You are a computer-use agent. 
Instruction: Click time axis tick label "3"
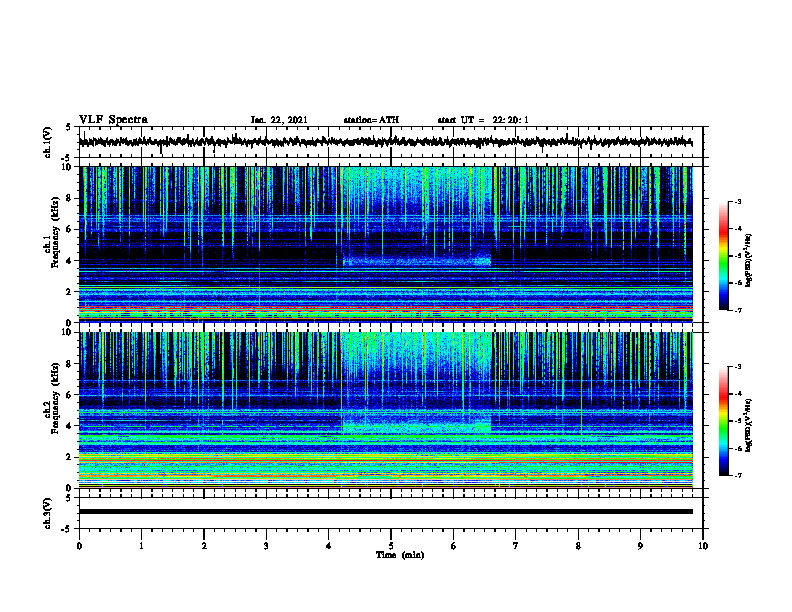pyautogui.click(x=266, y=546)
